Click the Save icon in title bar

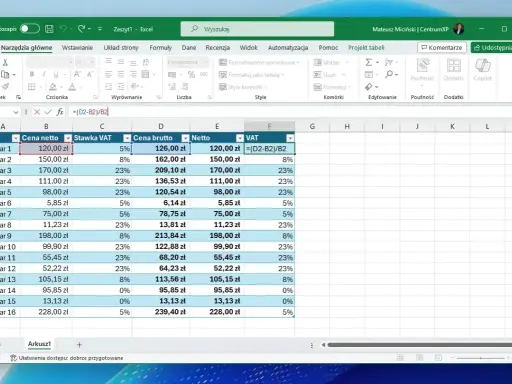click(49, 29)
